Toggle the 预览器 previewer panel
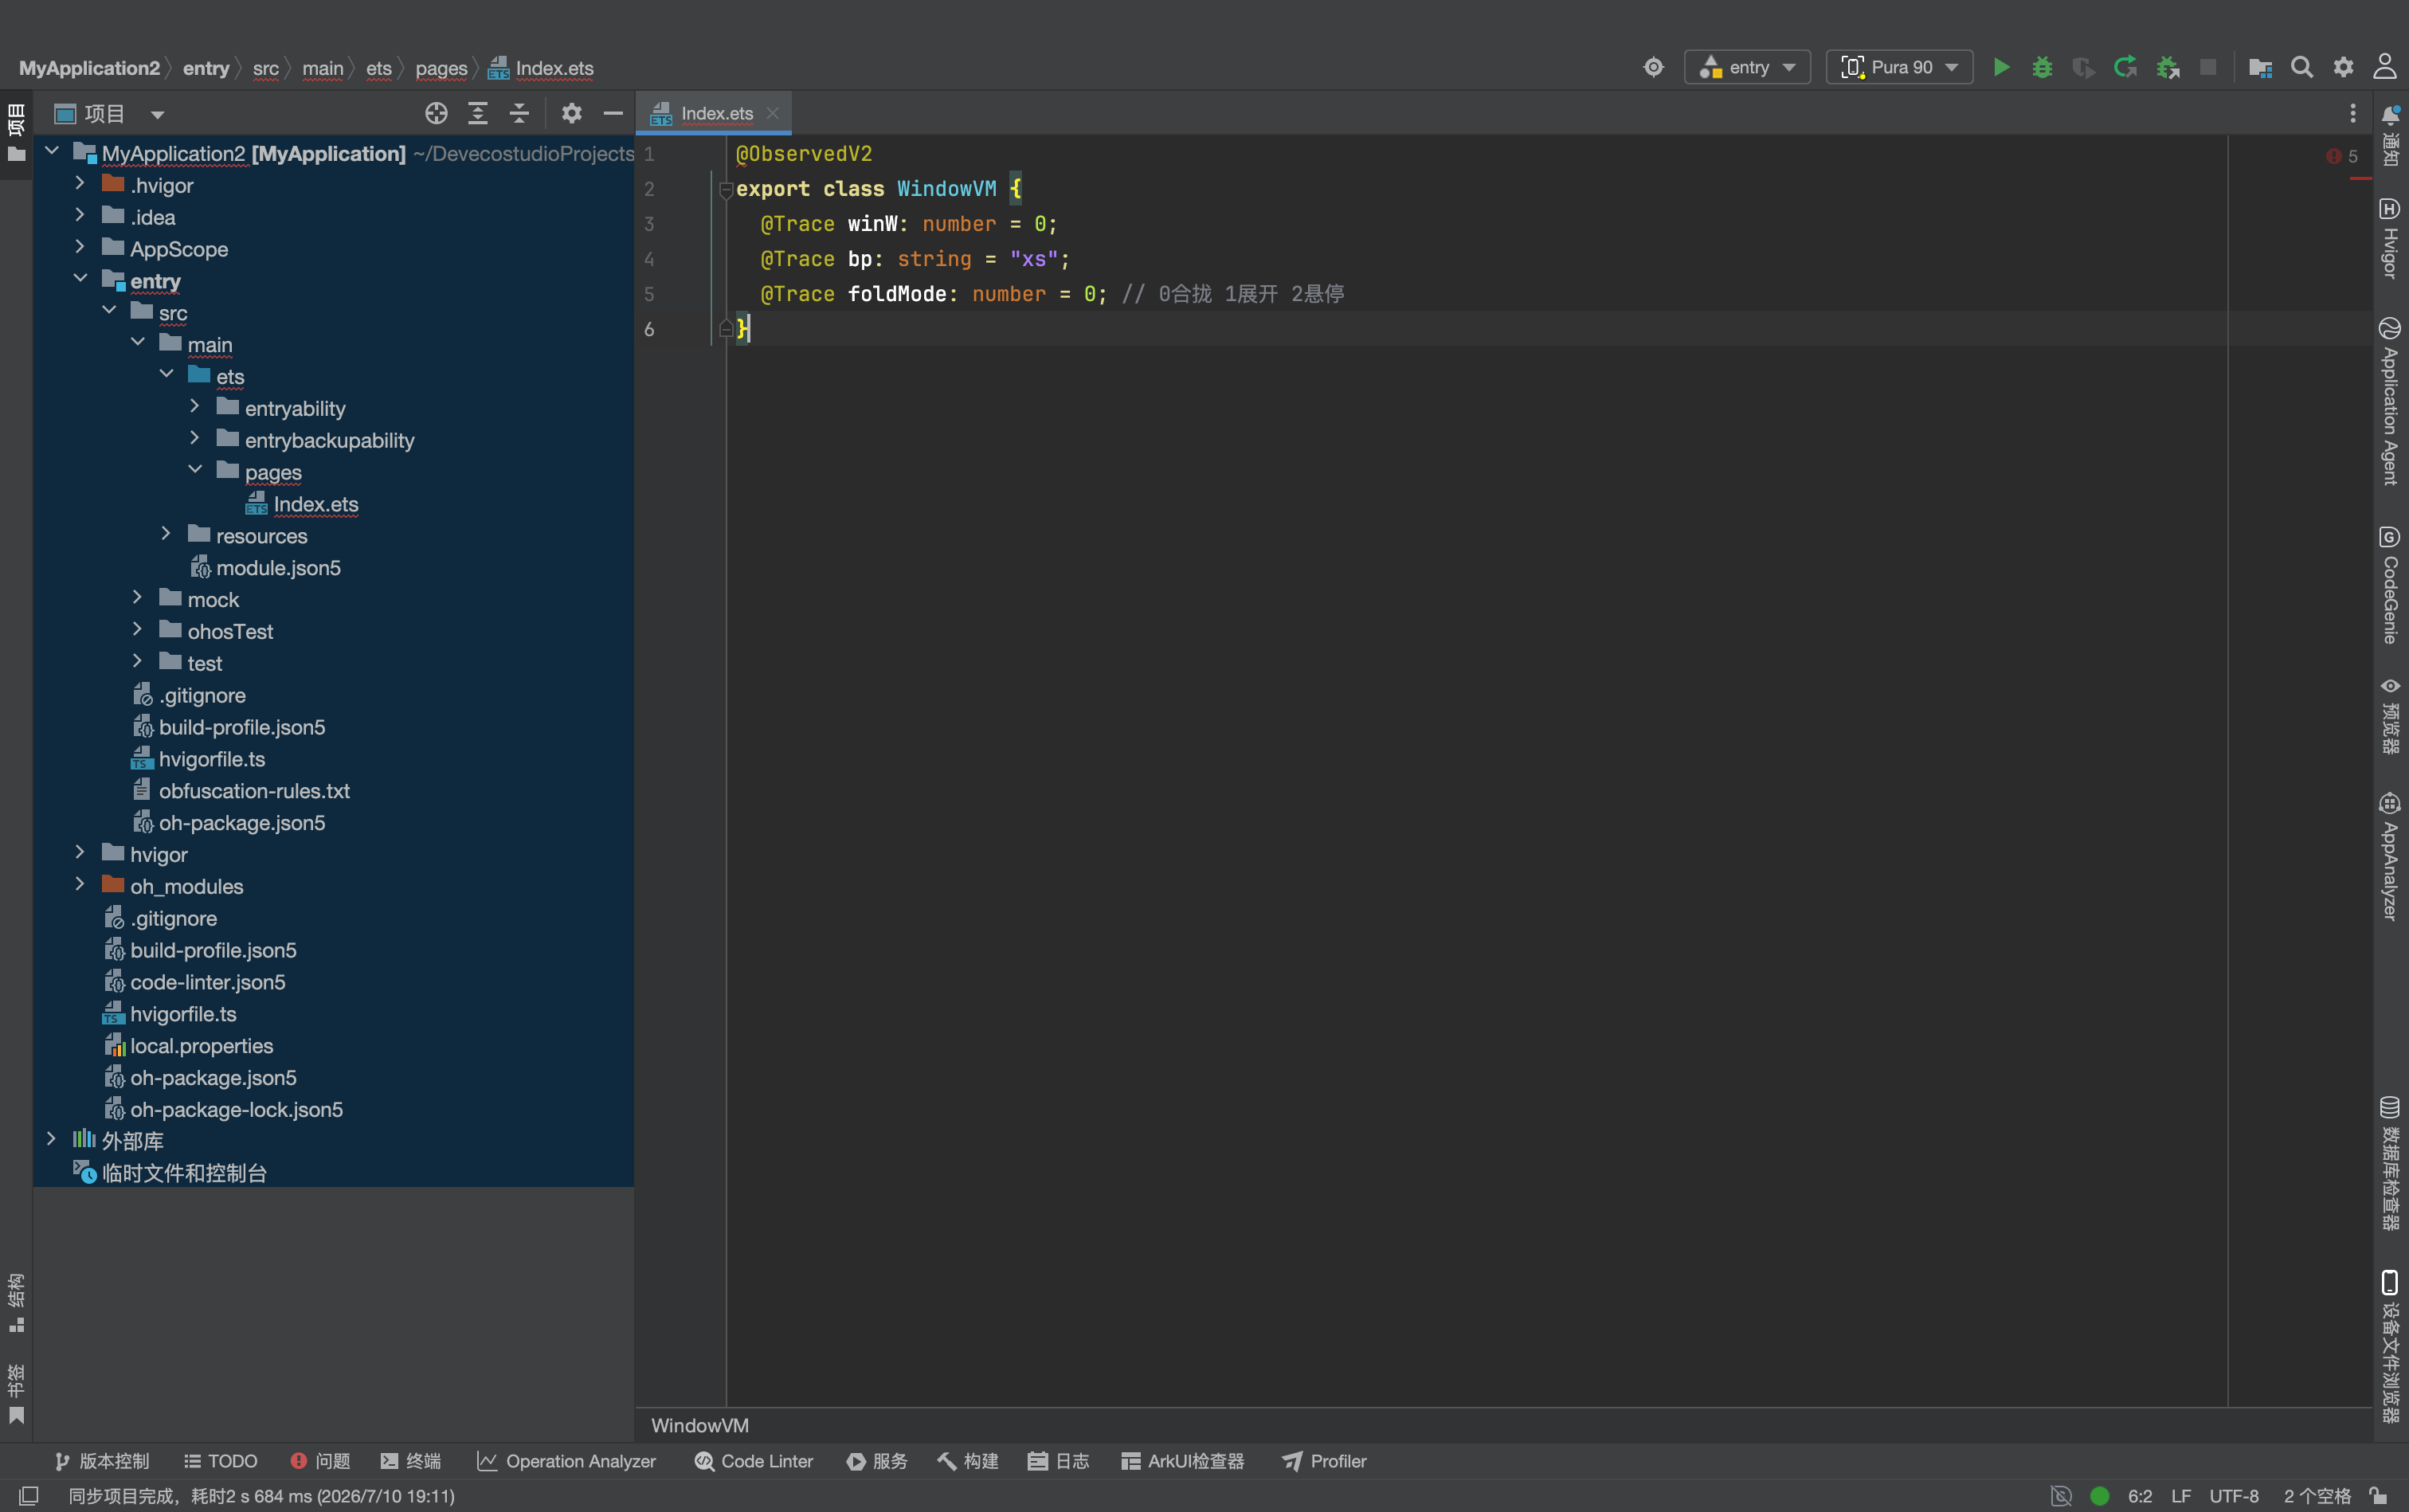2409x1512 pixels. click(2390, 715)
